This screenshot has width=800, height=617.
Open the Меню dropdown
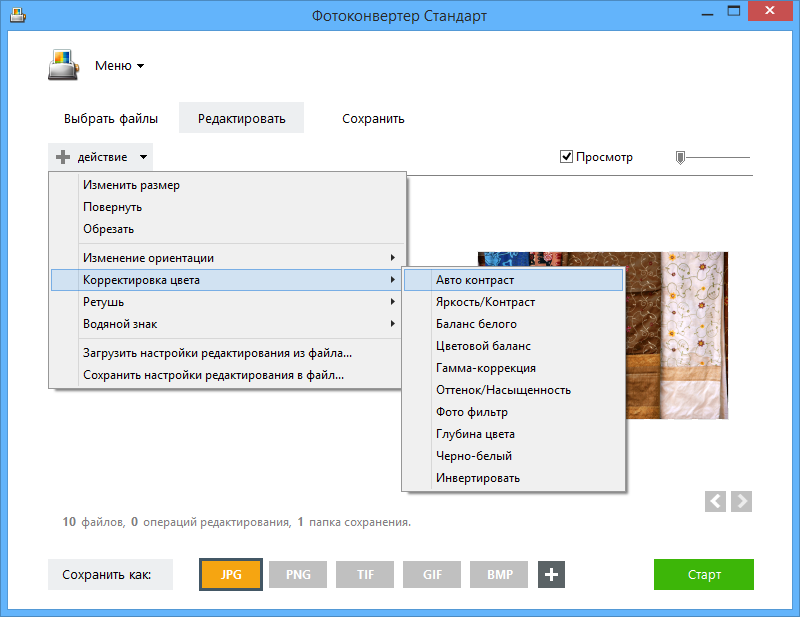[x=119, y=66]
